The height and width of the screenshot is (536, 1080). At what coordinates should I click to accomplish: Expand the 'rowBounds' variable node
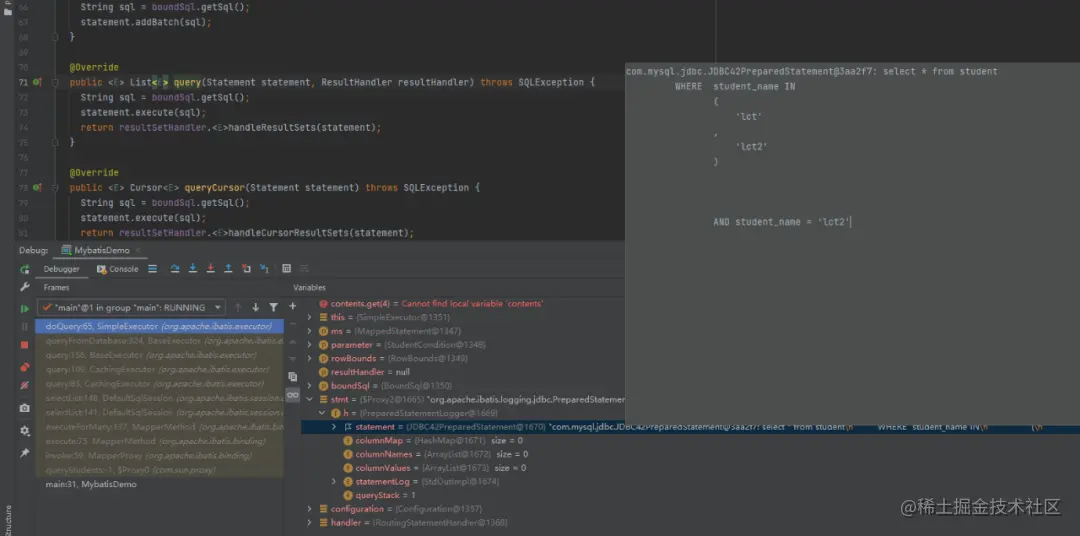(x=310, y=358)
